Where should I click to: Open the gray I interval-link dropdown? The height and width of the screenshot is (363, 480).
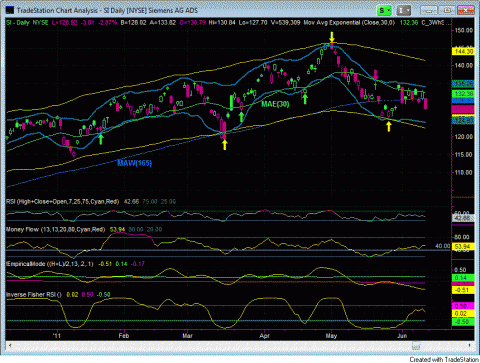coord(404,11)
